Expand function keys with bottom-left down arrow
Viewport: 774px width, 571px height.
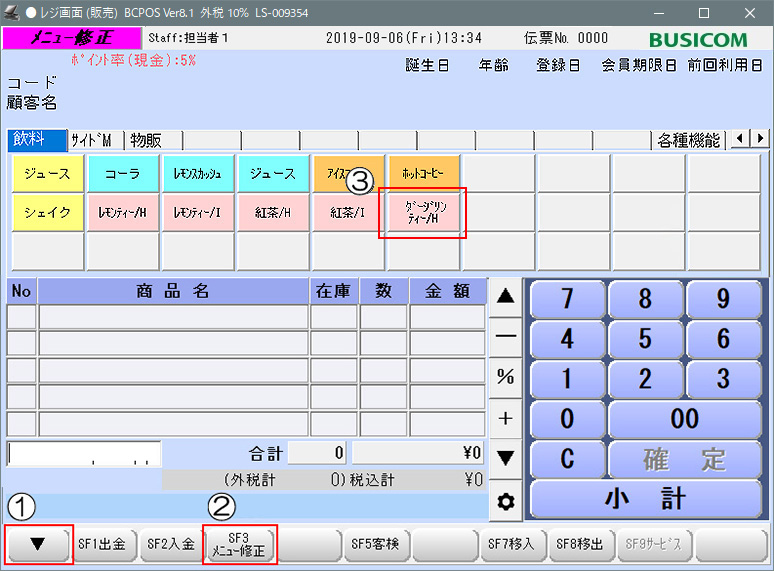point(38,545)
